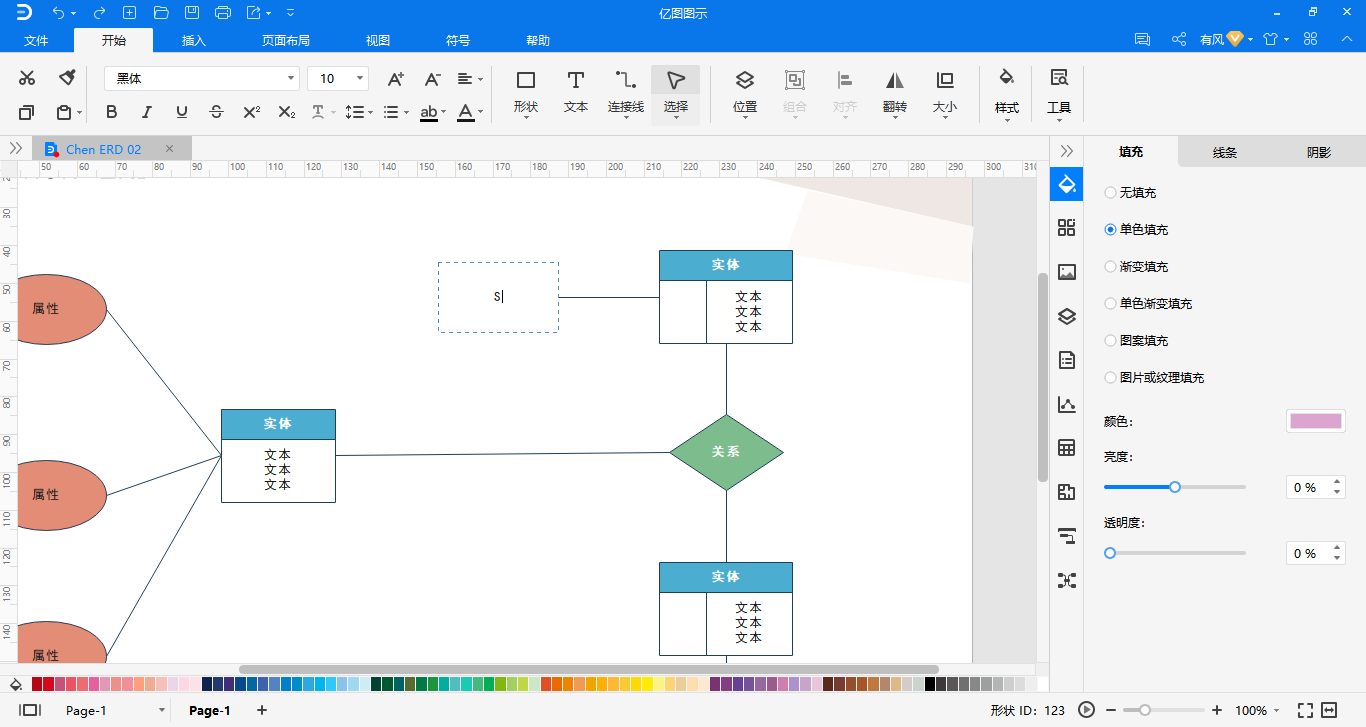Screen dimensions: 1366x727
Task: Apply Superscript formatting
Action: (x=252, y=112)
